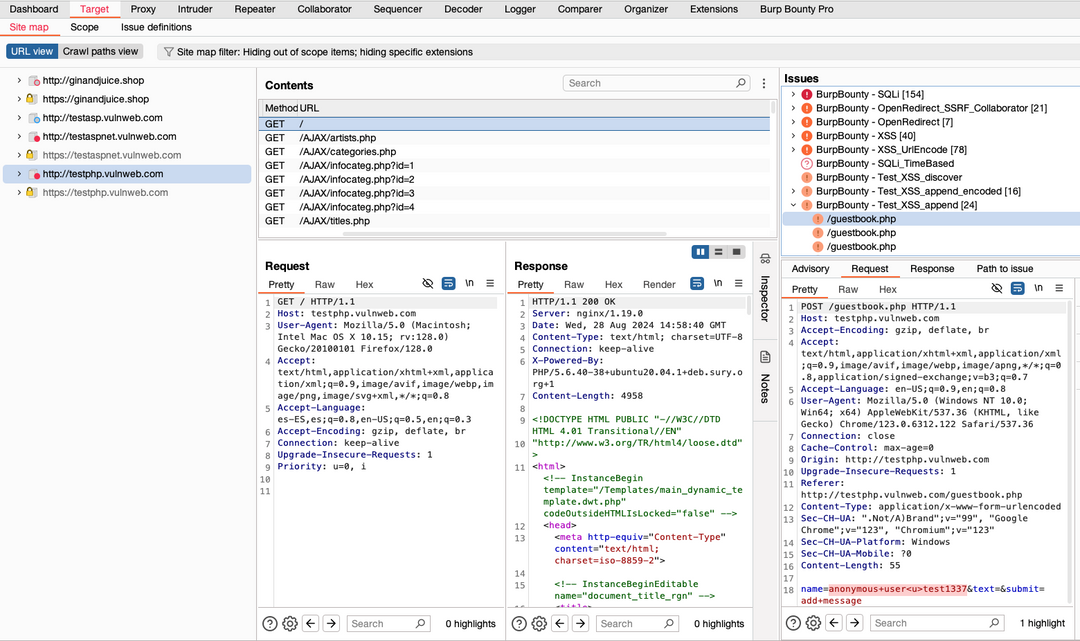The height and width of the screenshot is (641, 1080).
Task: Click the Site map filter funnel icon
Action: click(169, 52)
